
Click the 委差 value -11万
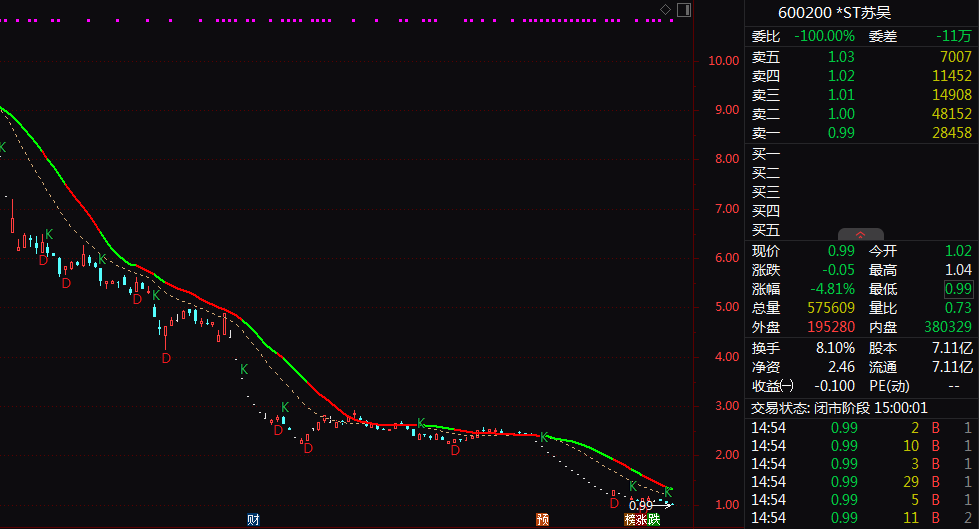click(x=954, y=36)
